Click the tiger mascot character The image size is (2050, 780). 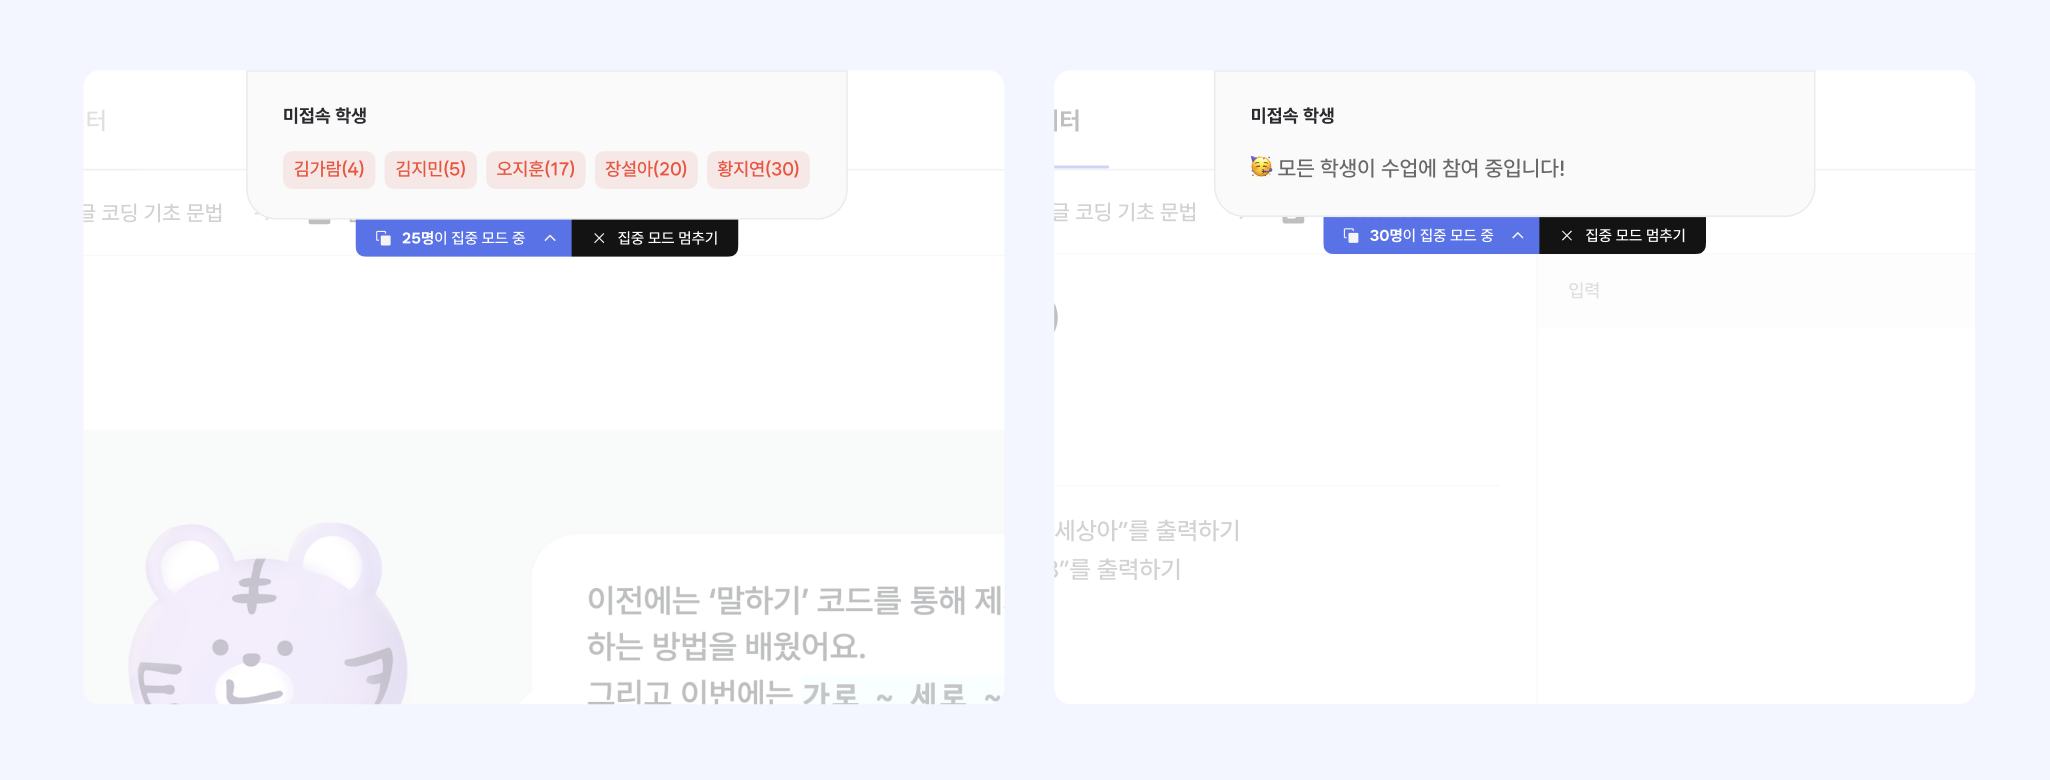point(267,620)
